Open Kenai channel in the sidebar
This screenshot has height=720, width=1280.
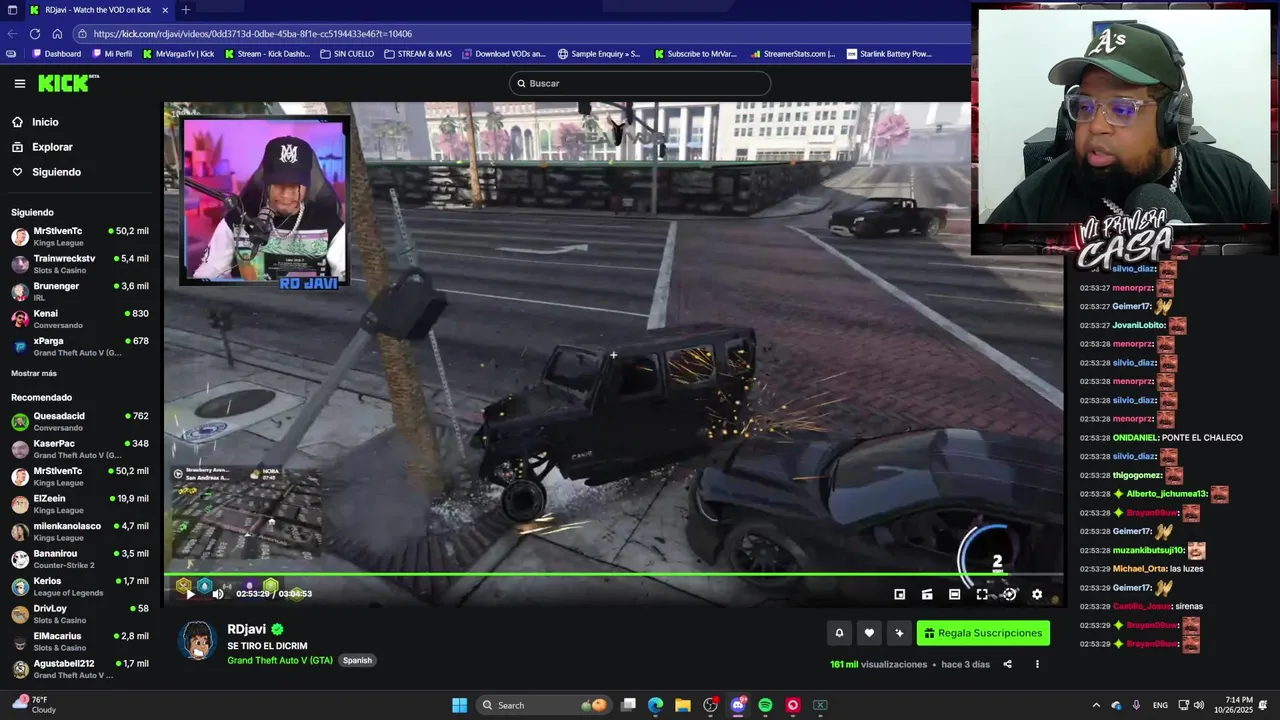coord(80,319)
